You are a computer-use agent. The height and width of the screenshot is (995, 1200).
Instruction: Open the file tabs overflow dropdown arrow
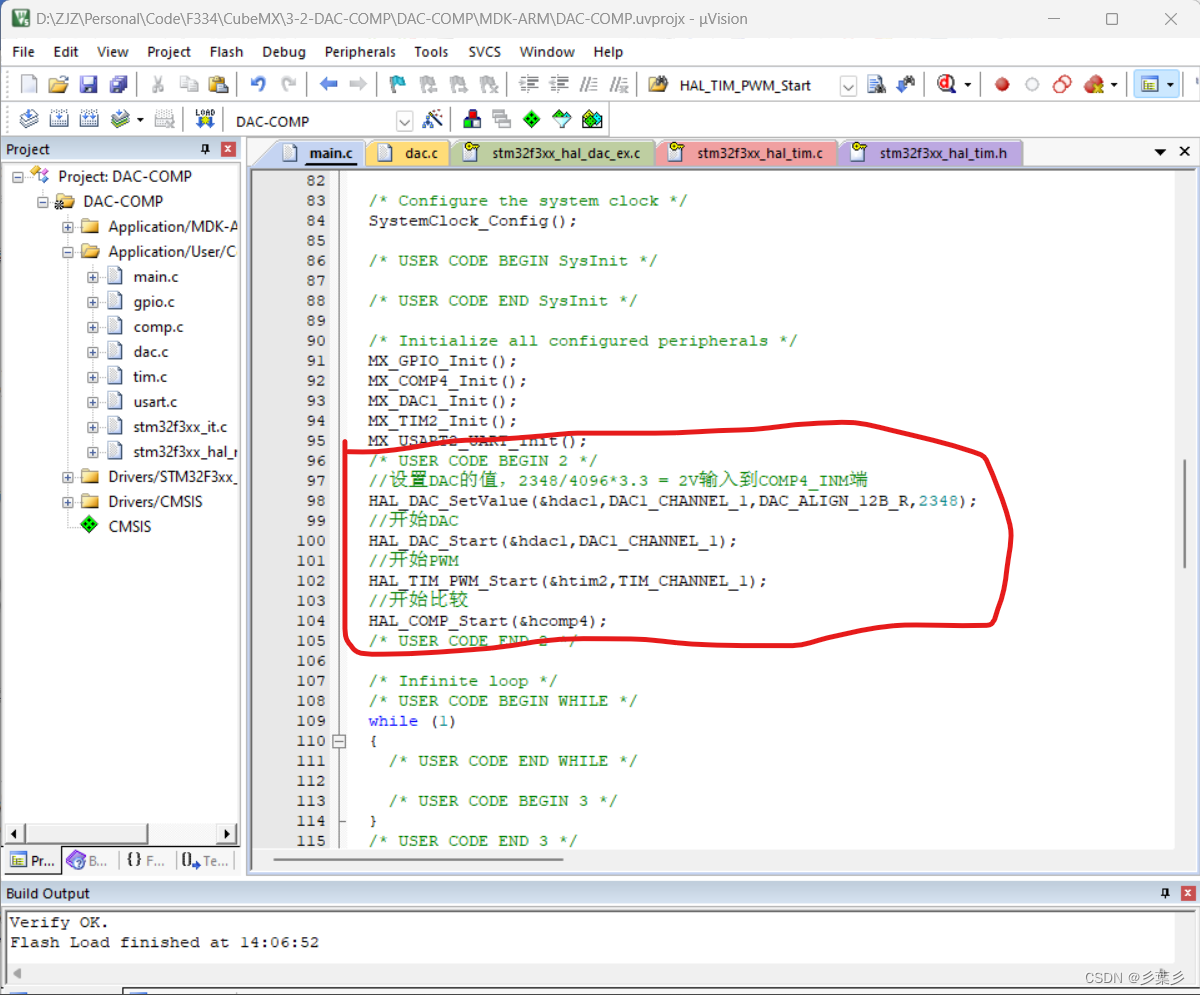click(x=1160, y=151)
